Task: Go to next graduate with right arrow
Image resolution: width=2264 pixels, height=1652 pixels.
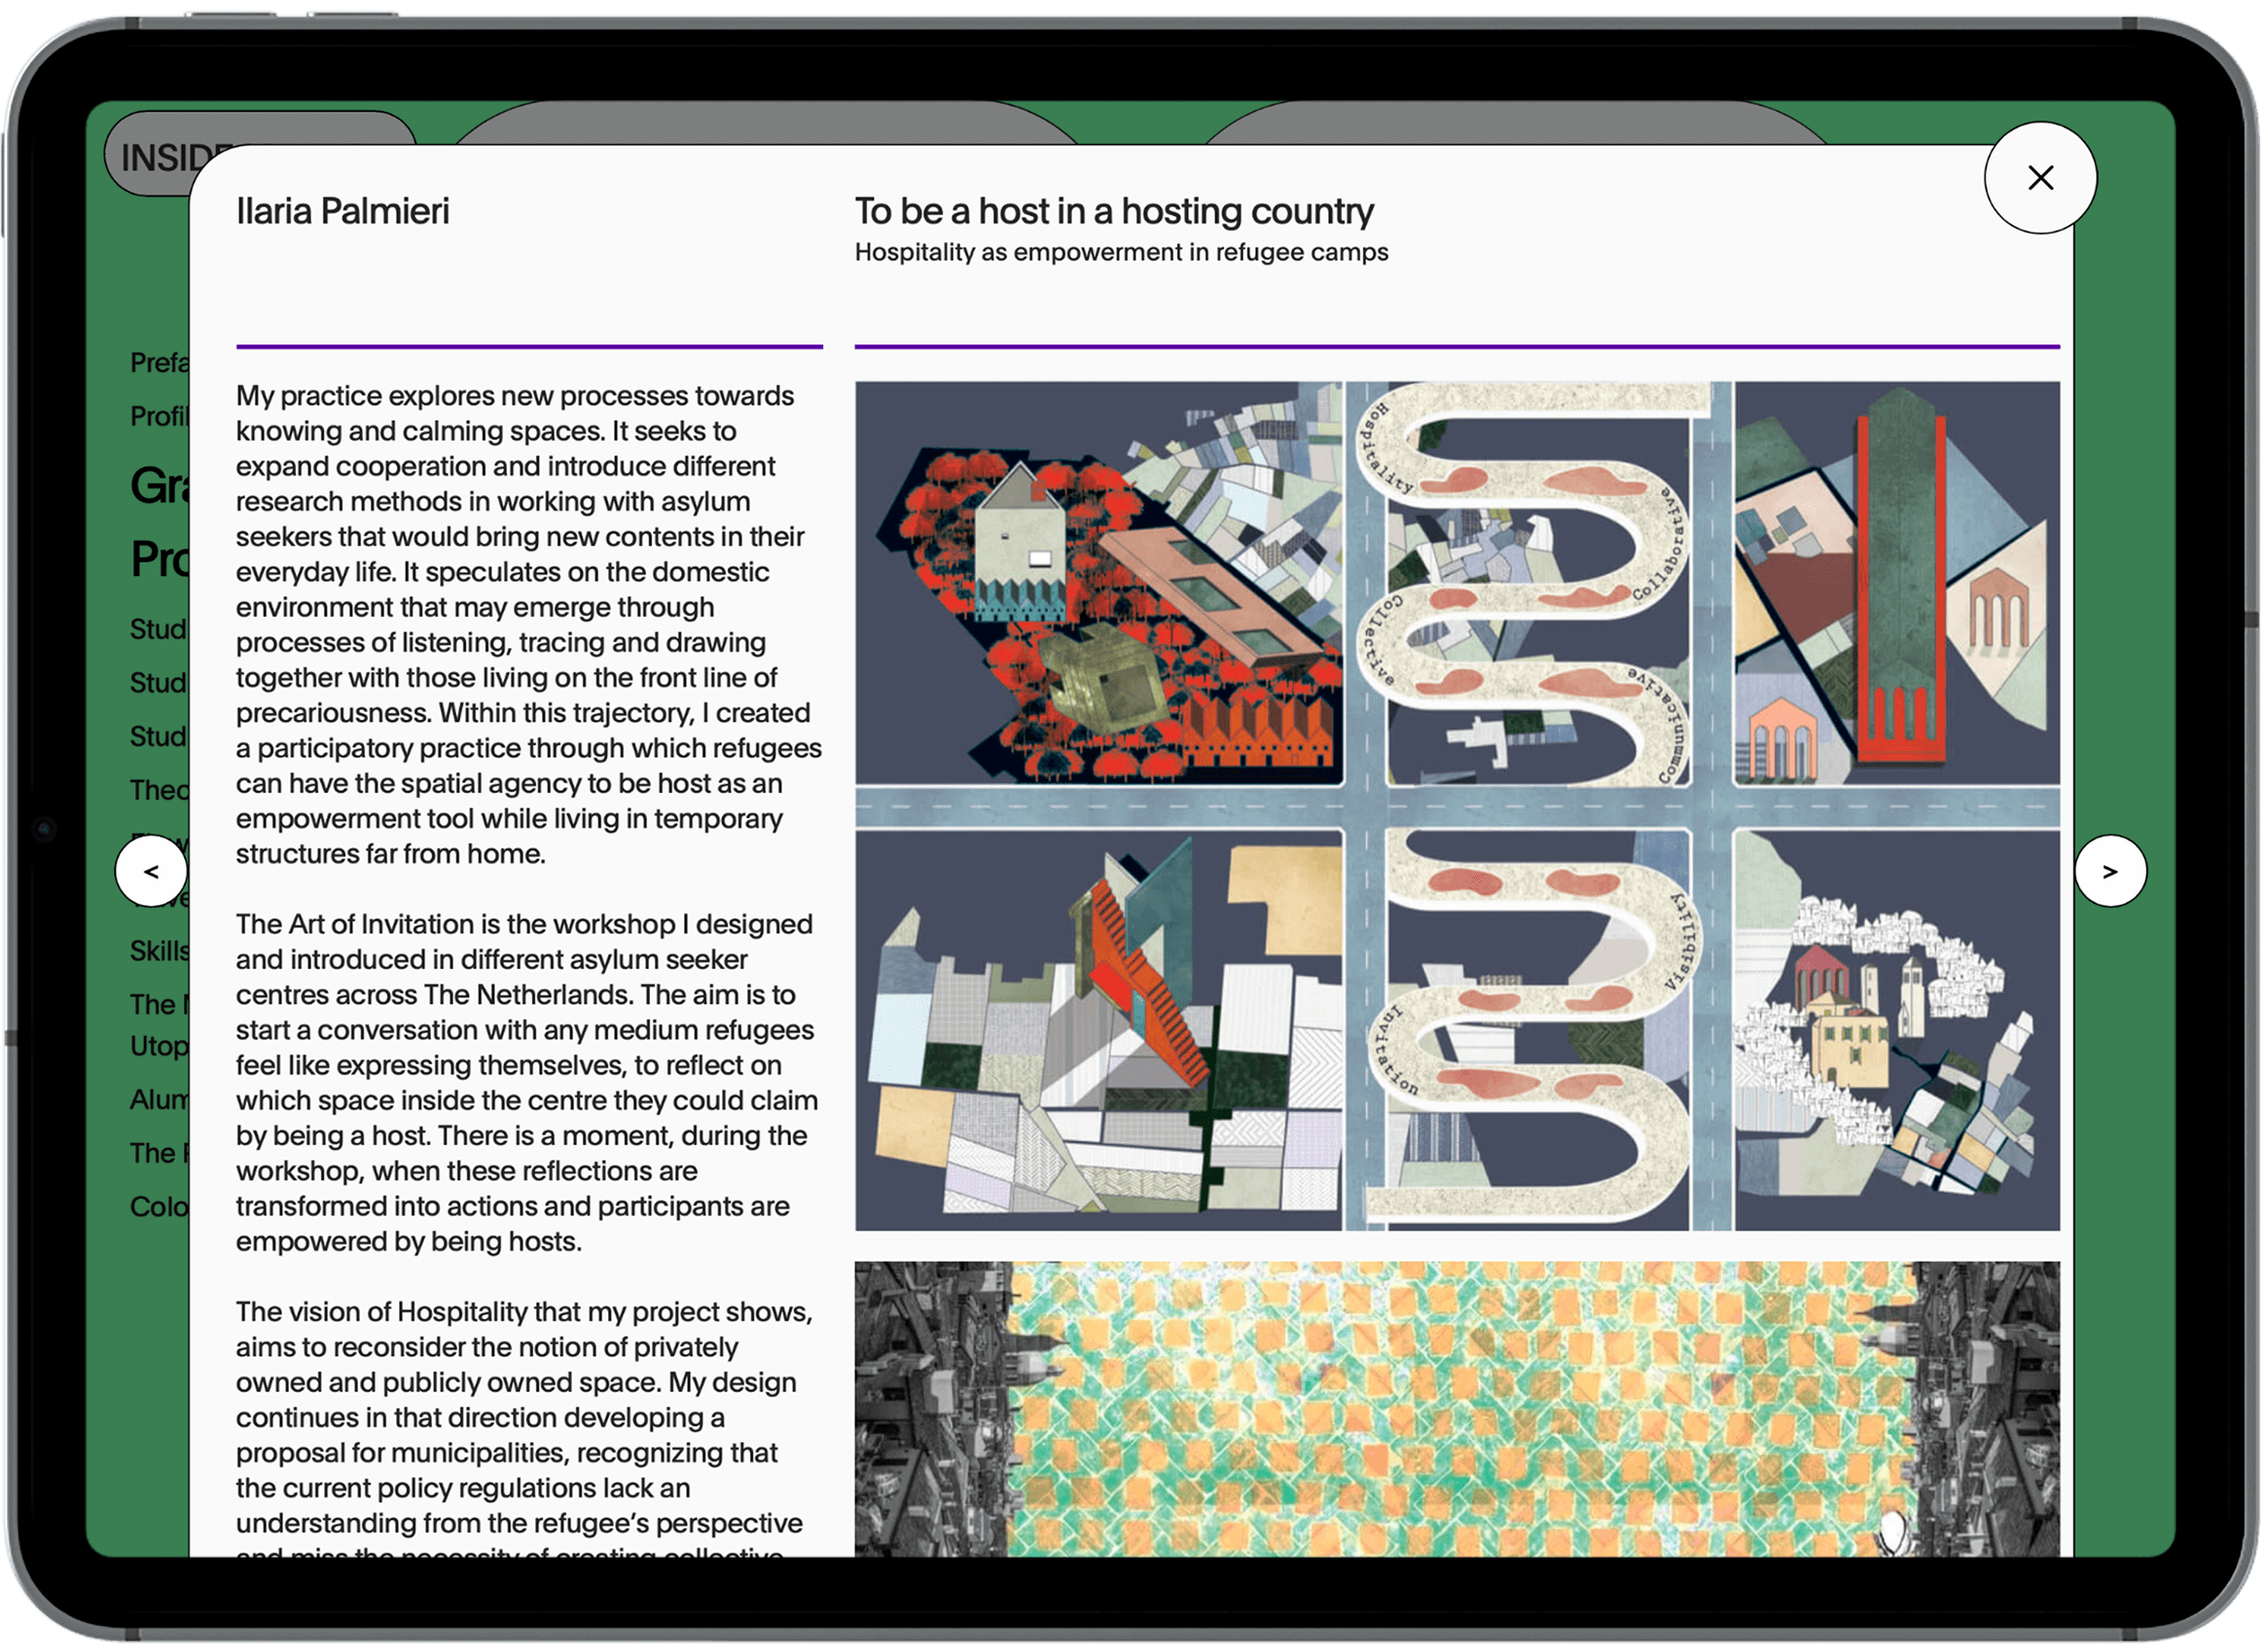Action: click(x=2109, y=871)
